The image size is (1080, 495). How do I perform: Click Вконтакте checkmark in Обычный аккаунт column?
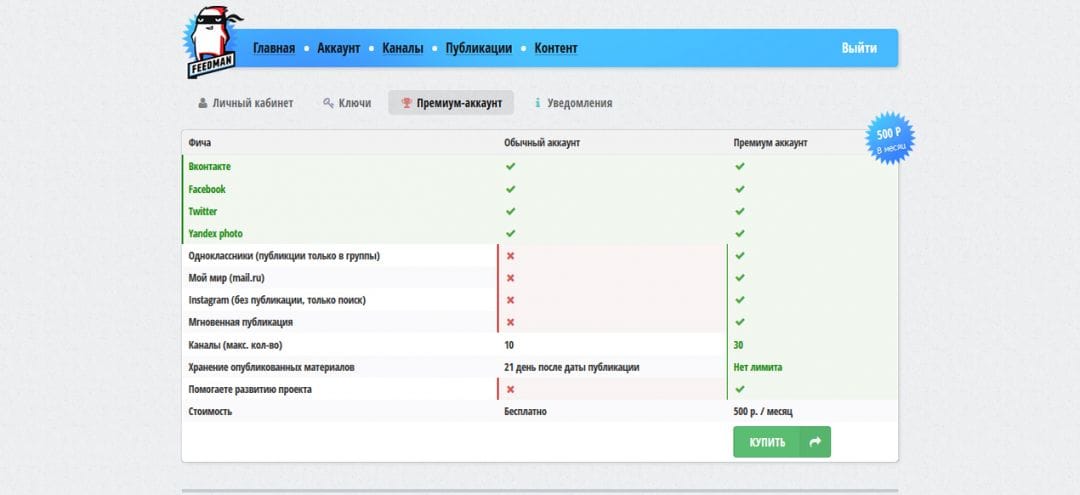click(x=510, y=167)
